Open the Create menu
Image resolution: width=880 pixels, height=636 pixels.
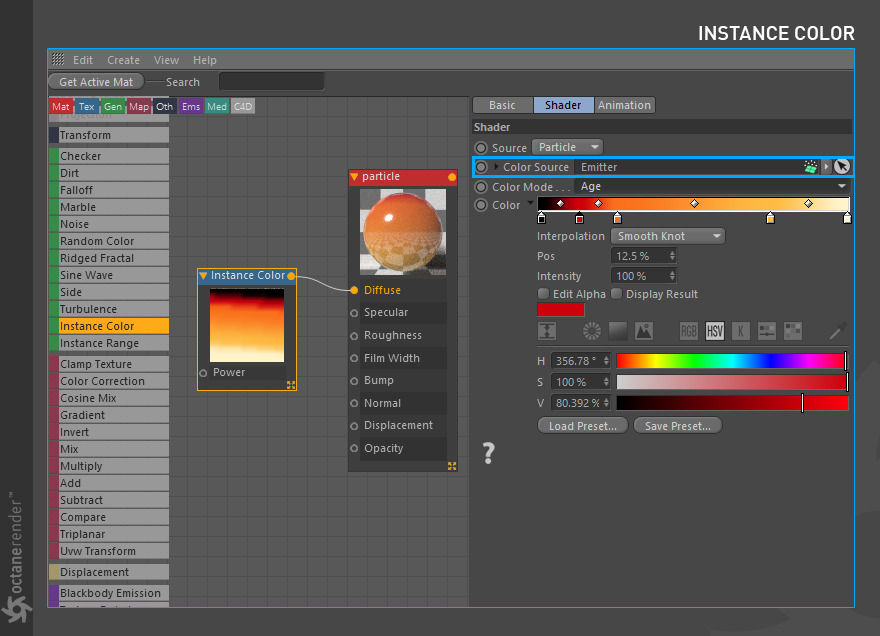(124, 60)
